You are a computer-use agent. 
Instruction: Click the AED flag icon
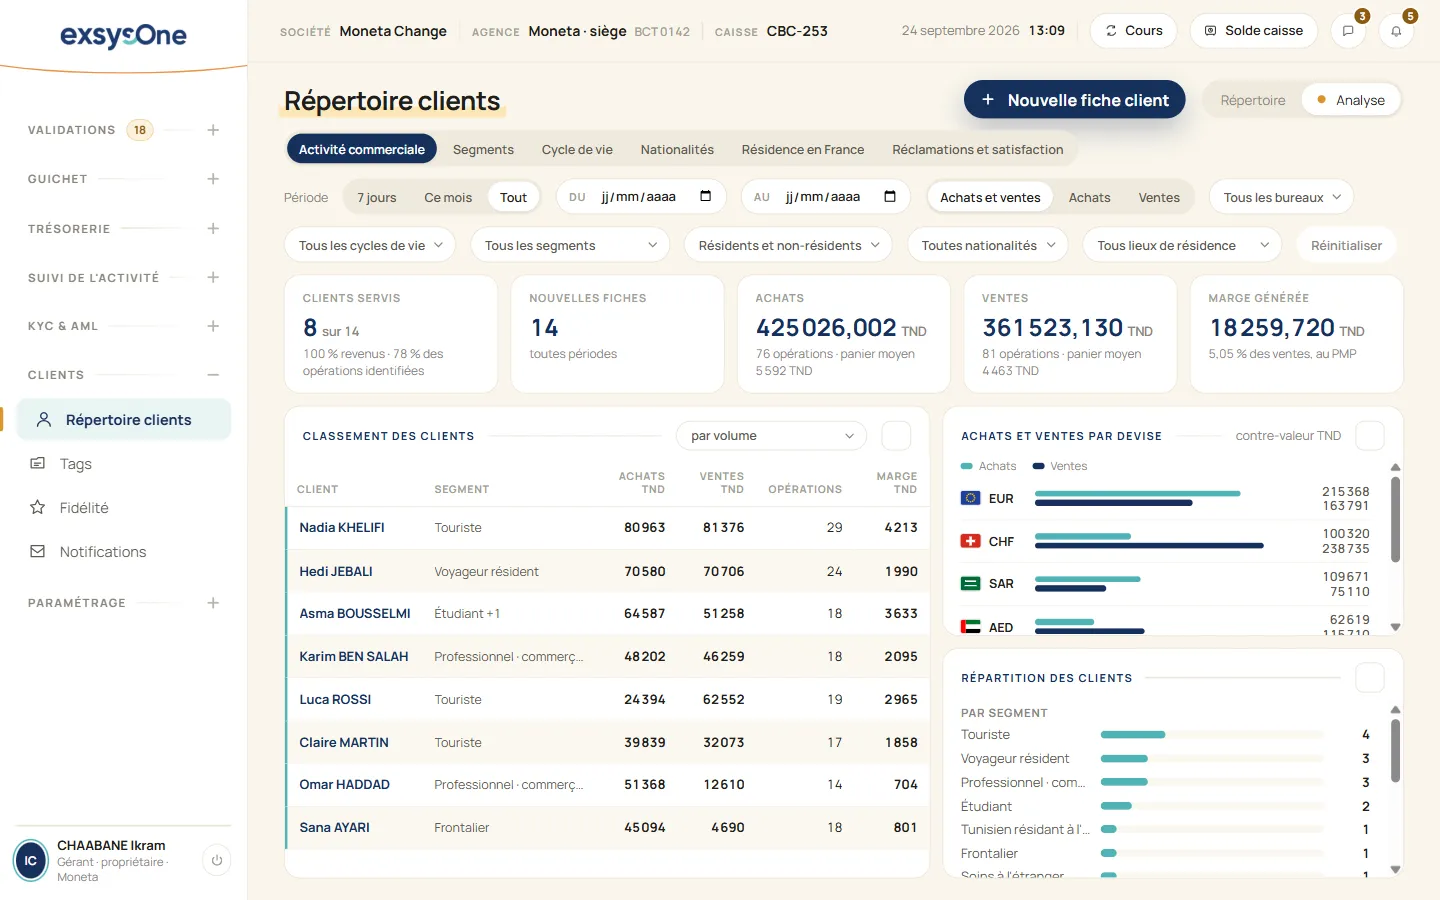pos(970,627)
